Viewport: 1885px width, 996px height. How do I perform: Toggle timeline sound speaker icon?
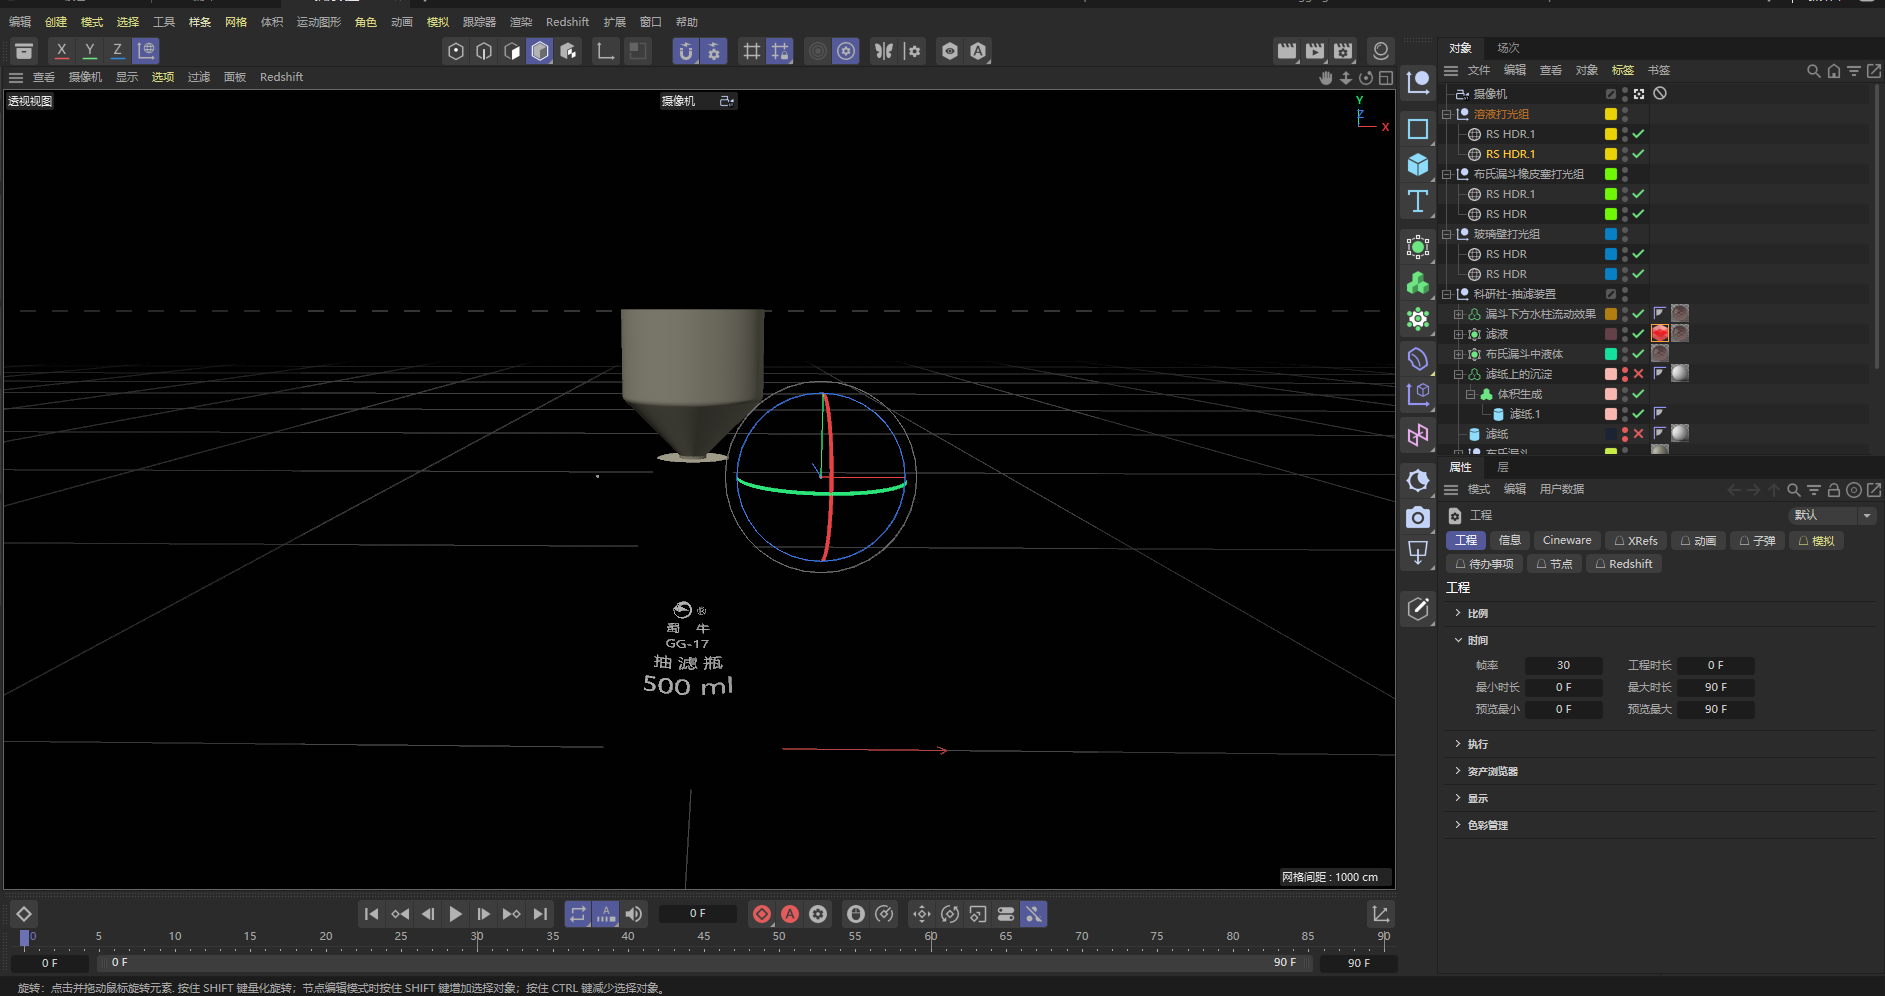[x=634, y=914]
